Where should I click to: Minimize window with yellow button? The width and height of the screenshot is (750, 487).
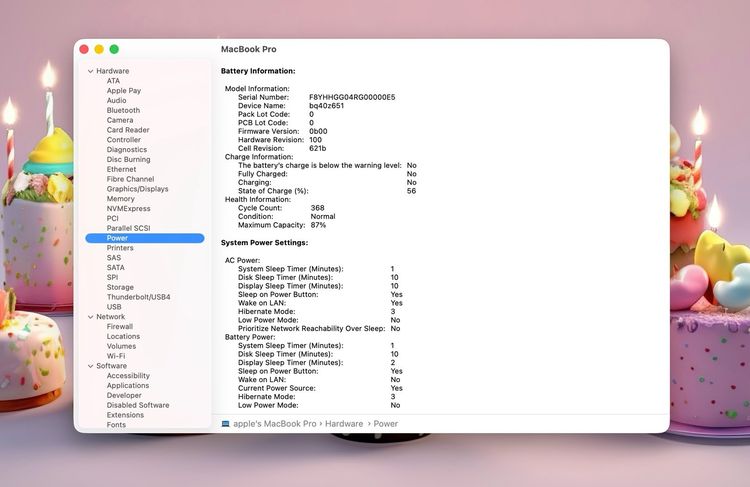tap(99, 49)
